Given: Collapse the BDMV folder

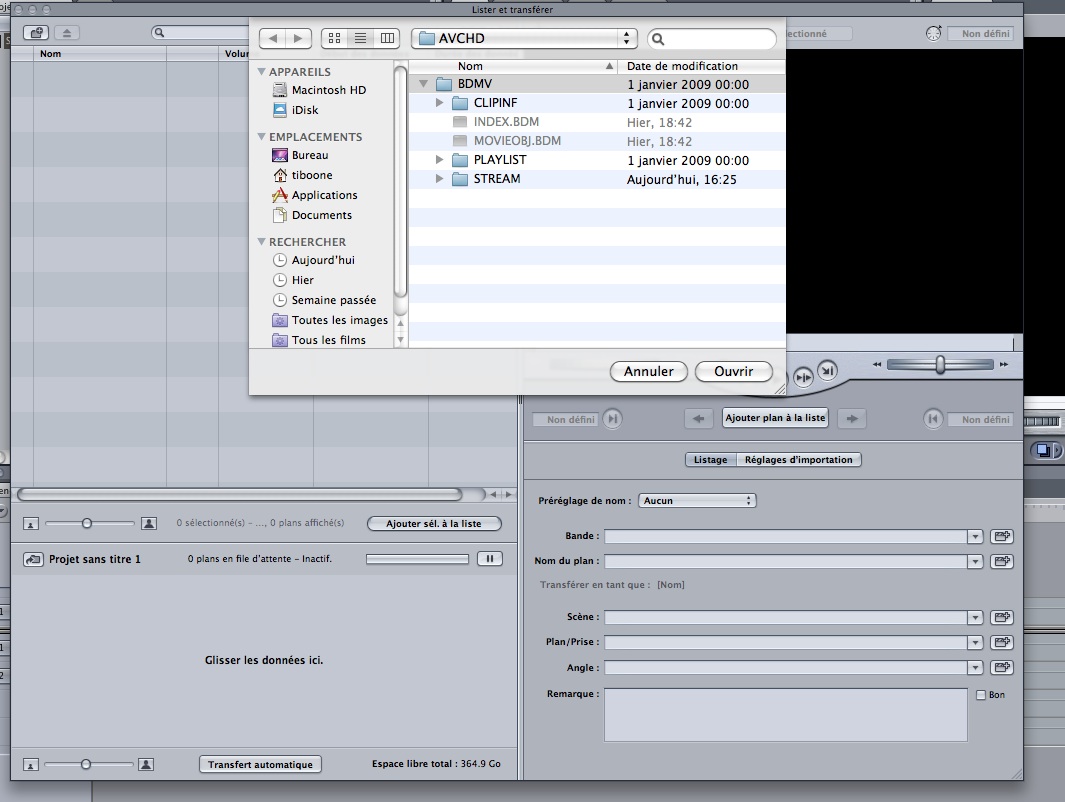Looking at the screenshot, I should pyautogui.click(x=423, y=84).
